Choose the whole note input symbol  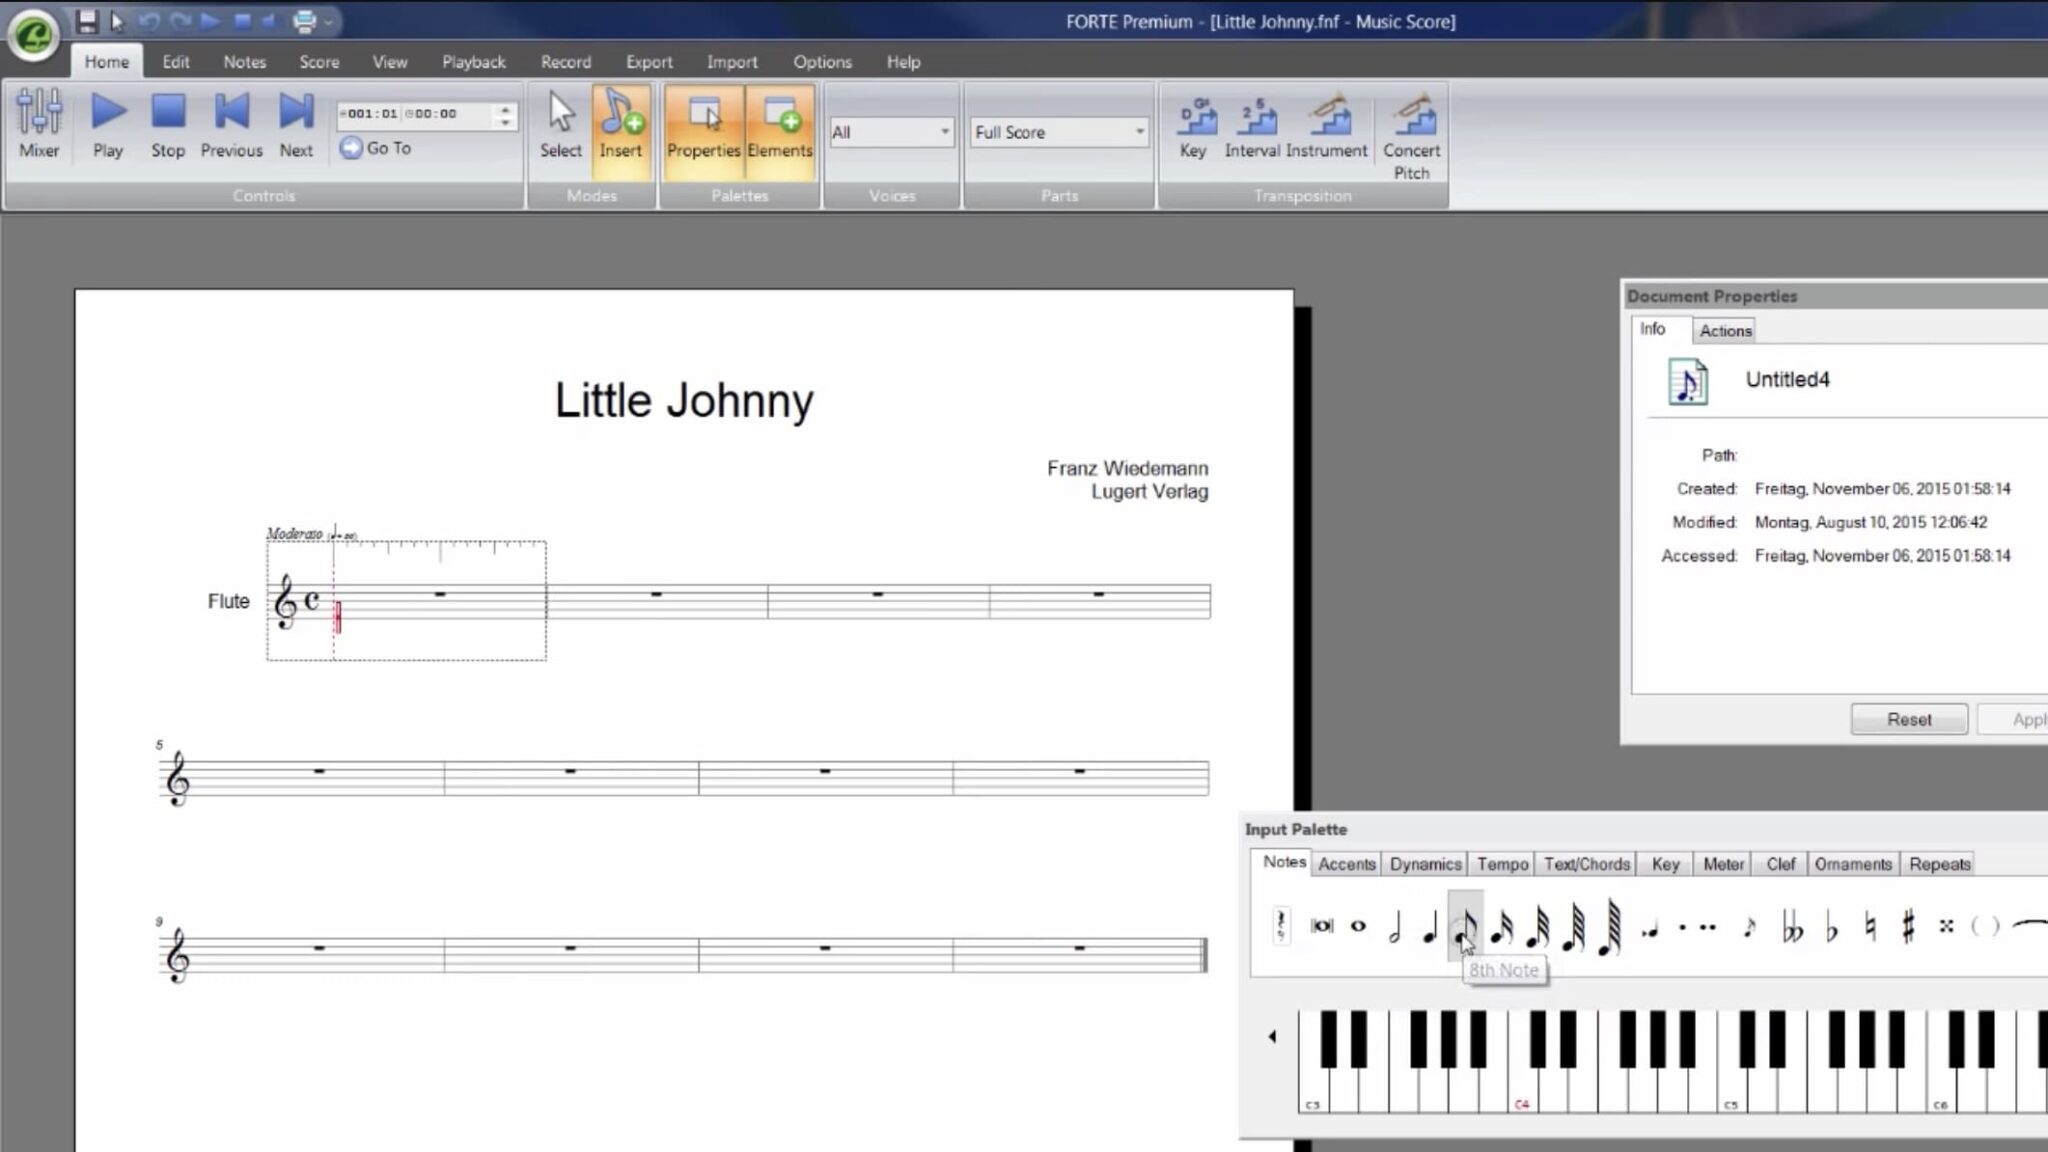coord(1358,927)
